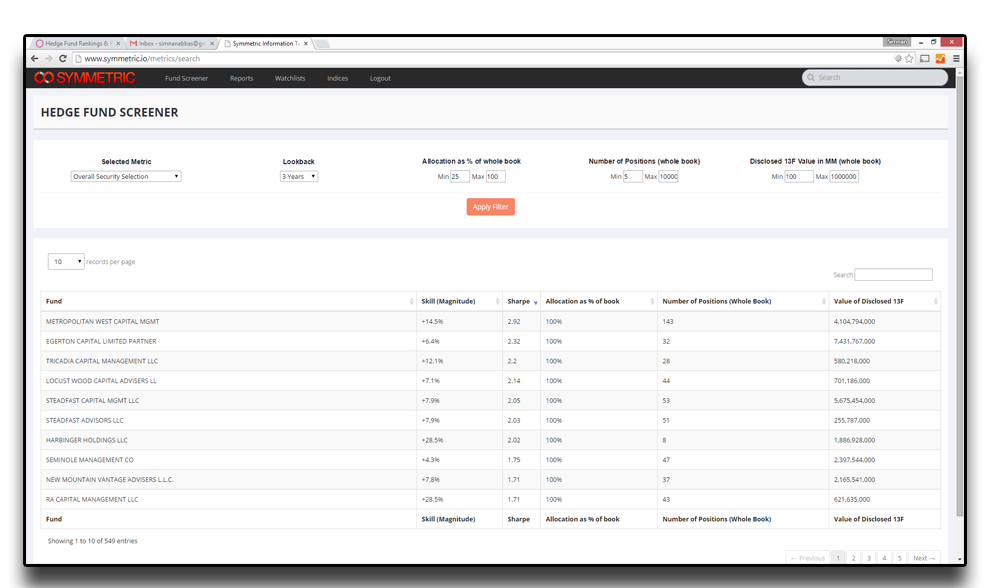984x588 pixels.
Task: Go to results page 5
Action: click(x=899, y=558)
